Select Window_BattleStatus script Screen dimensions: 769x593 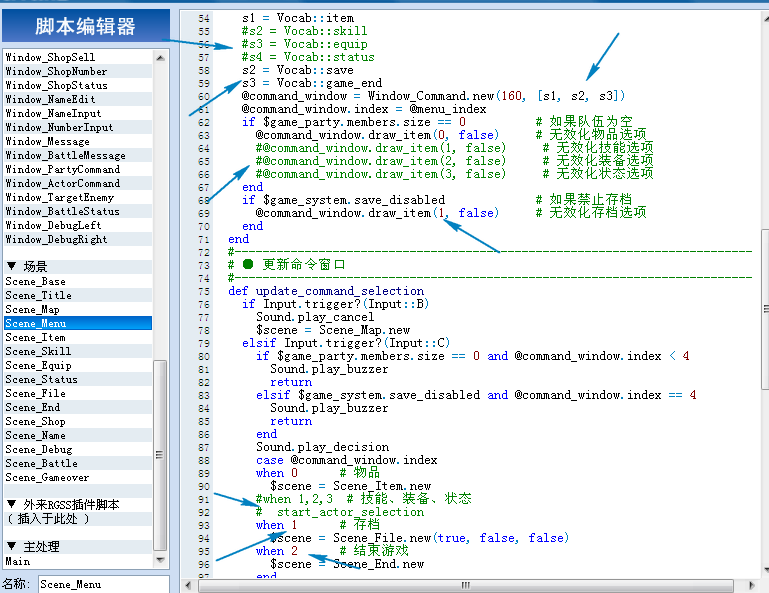[78, 211]
